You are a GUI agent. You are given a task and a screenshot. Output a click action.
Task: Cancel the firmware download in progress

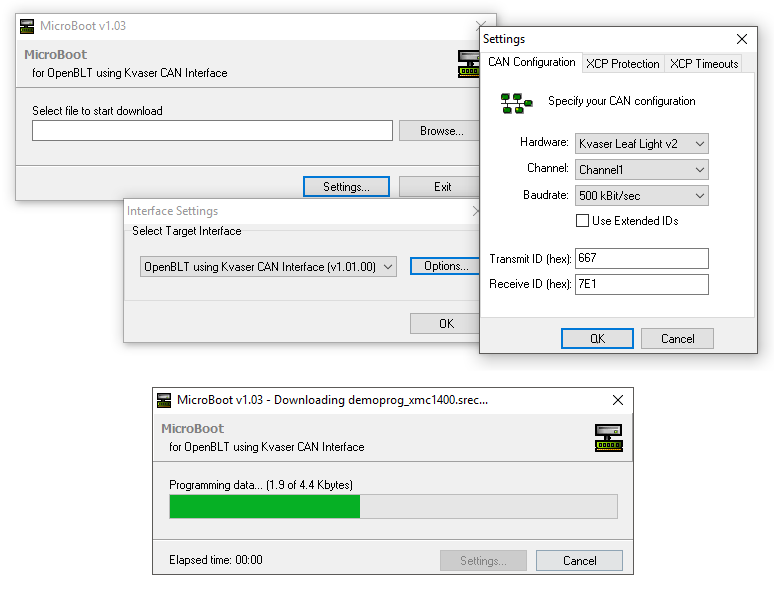point(580,561)
